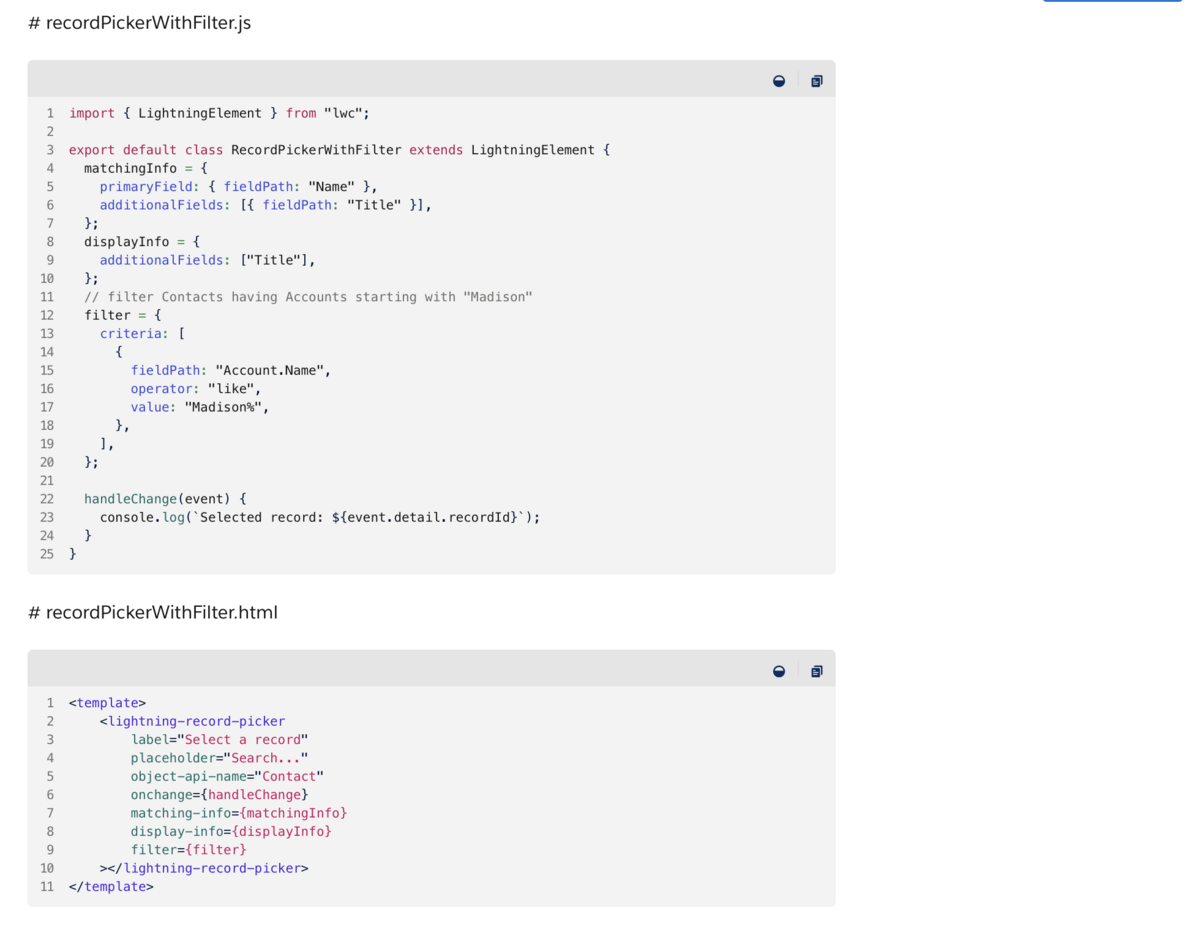Copy the recordPickerWithFilter.js code snippet

click(816, 80)
